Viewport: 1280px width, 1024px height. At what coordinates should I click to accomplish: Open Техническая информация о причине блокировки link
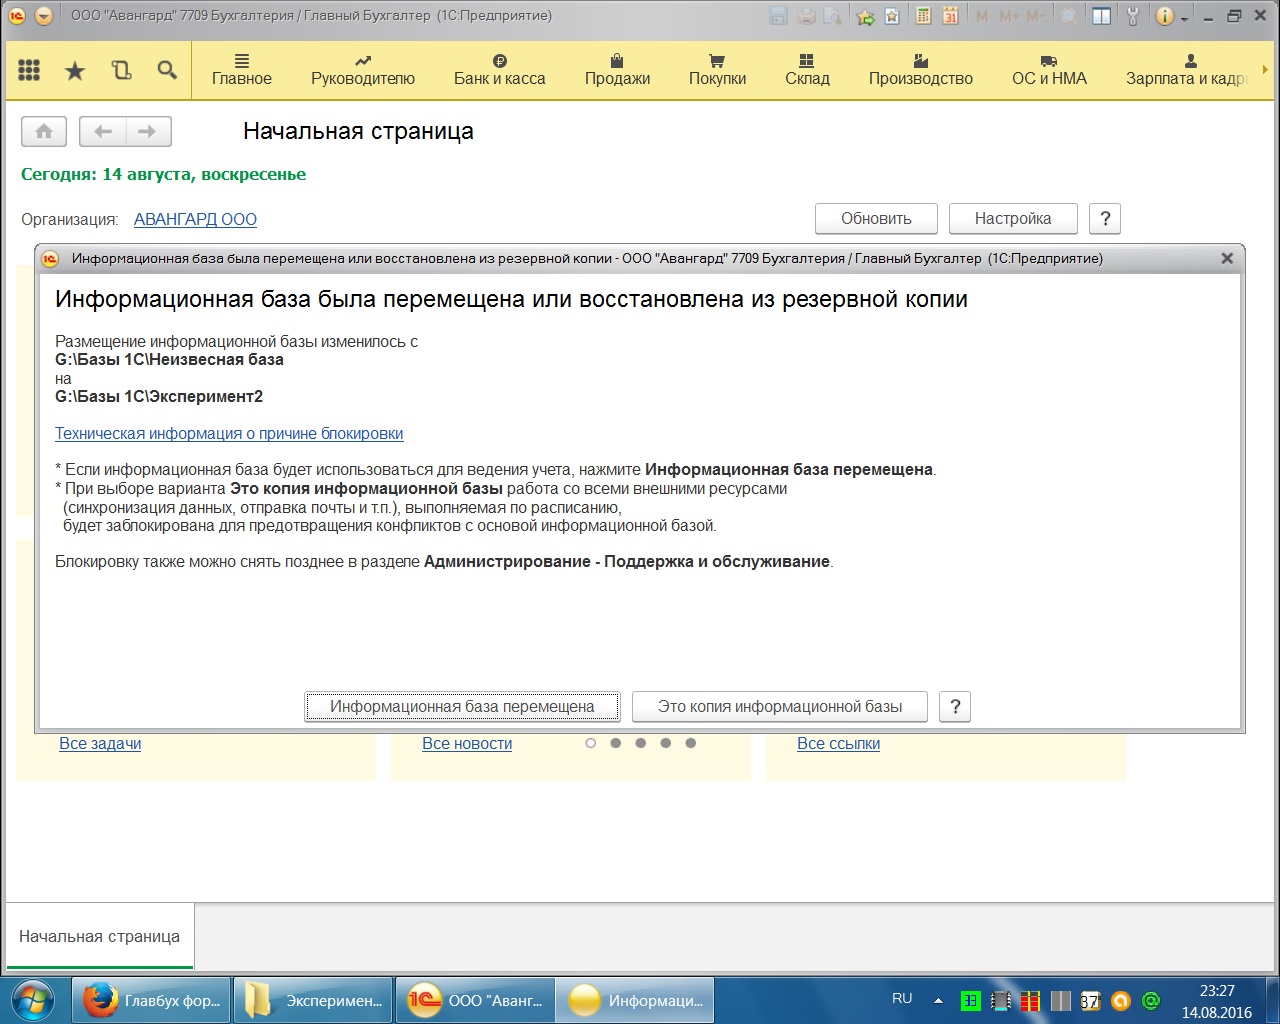(229, 434)
